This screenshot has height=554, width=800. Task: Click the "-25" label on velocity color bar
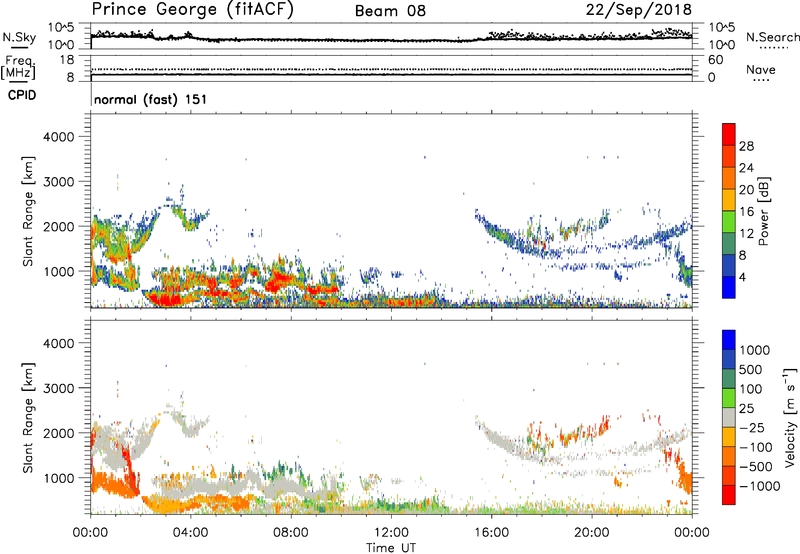click(752, 428)
